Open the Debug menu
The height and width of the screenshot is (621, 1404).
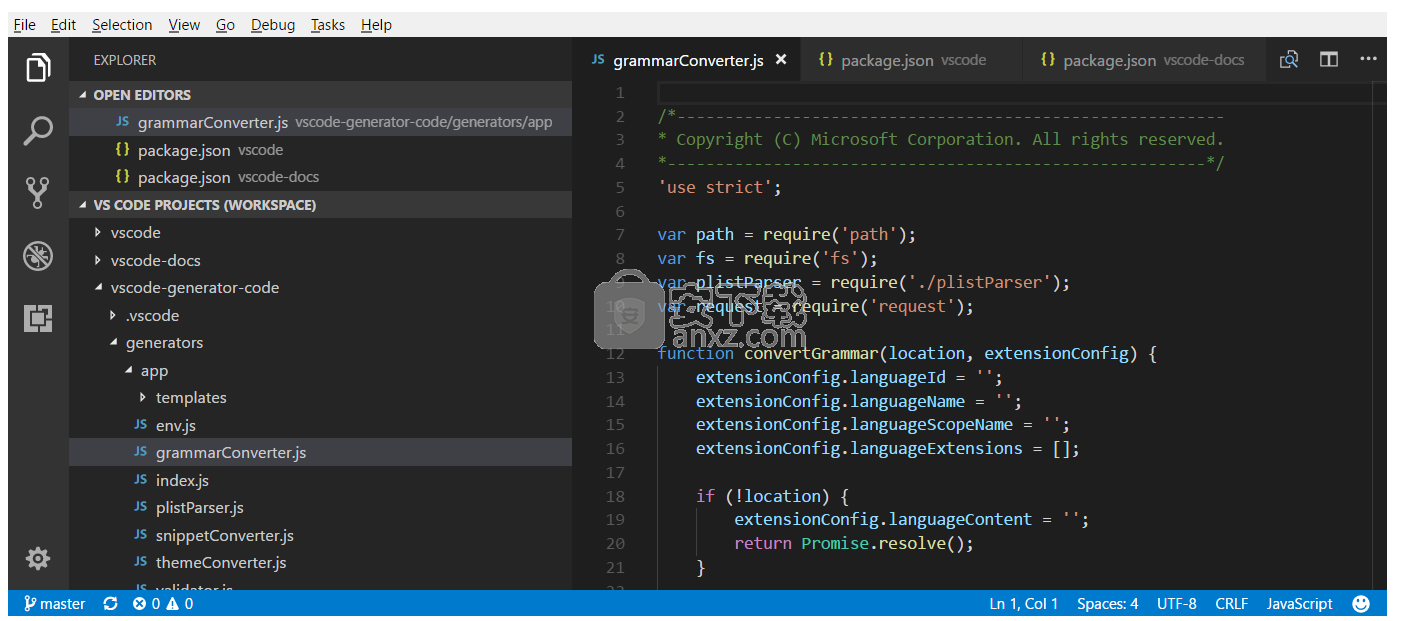tap(273, 25)
